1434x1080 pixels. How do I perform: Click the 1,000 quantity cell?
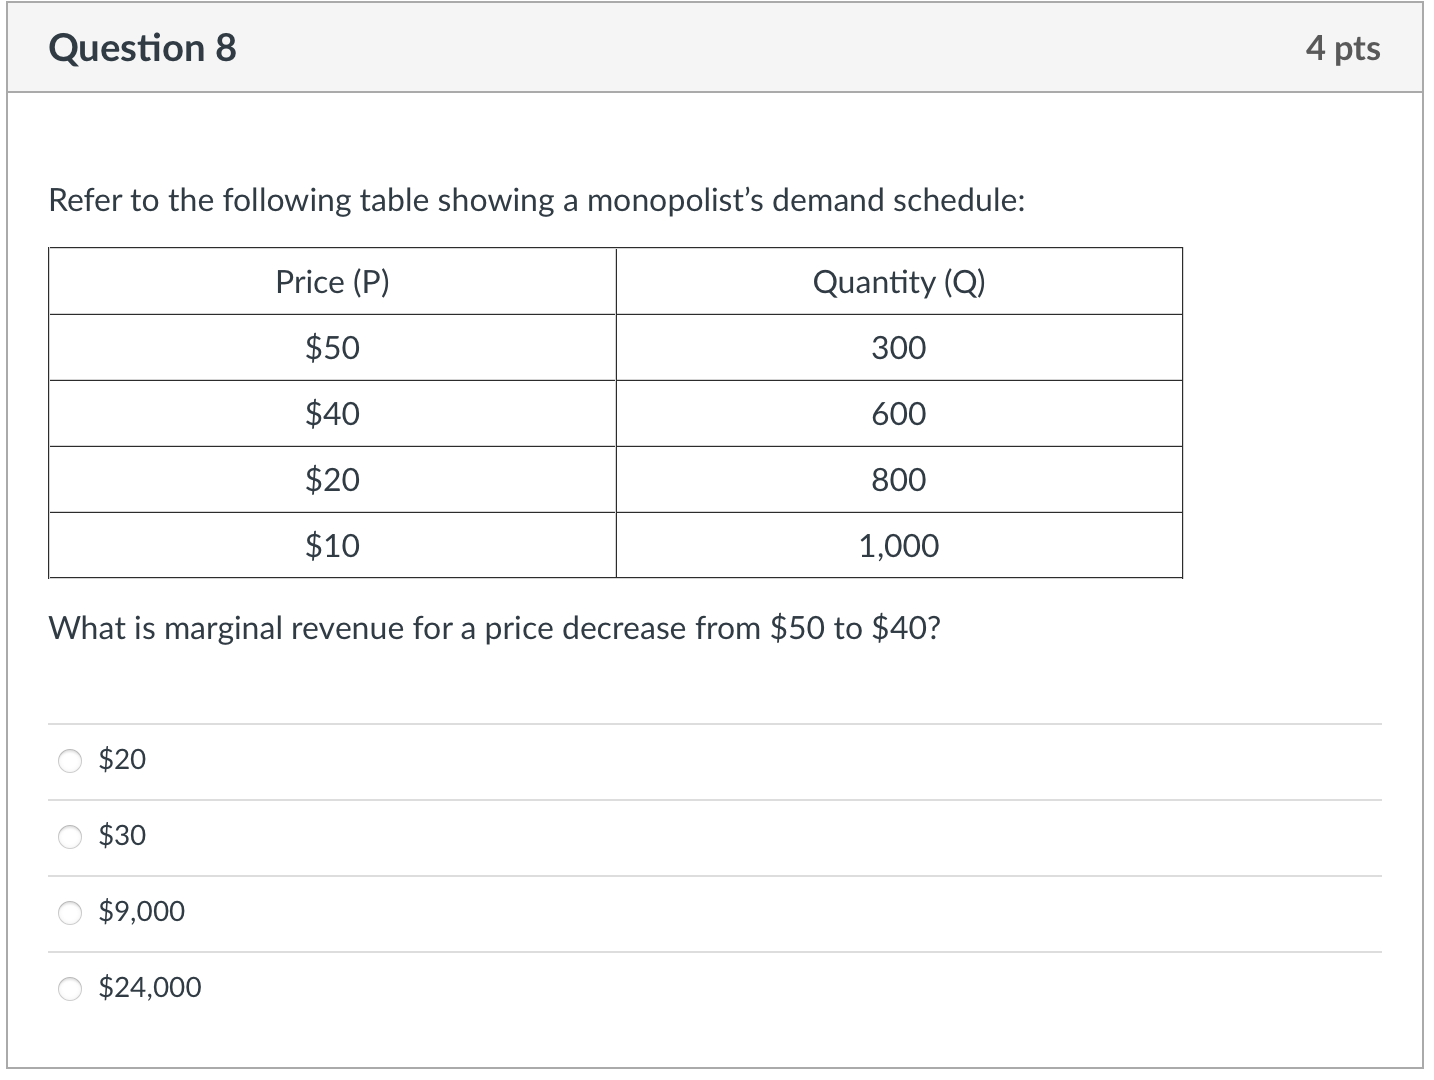coord(899,545)
